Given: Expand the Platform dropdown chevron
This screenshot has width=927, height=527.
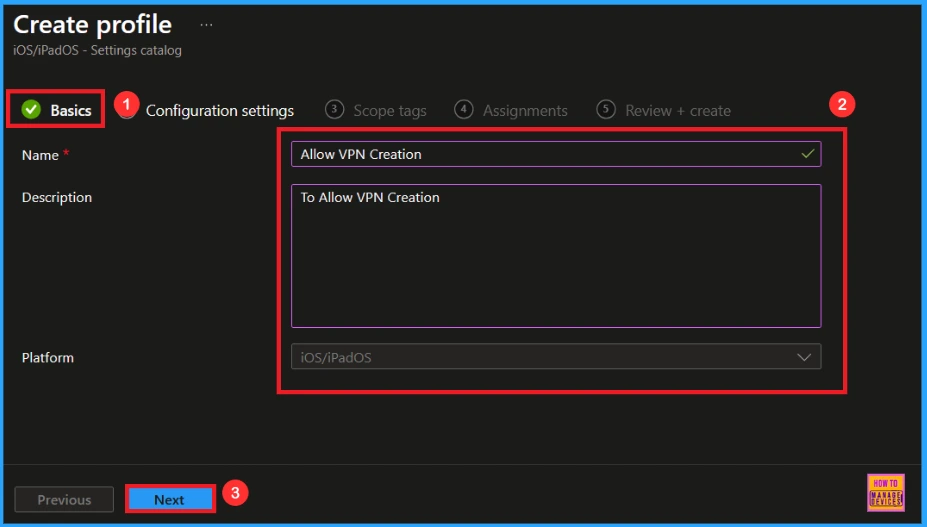Looking at the screenshot, I should pos(804,357).
